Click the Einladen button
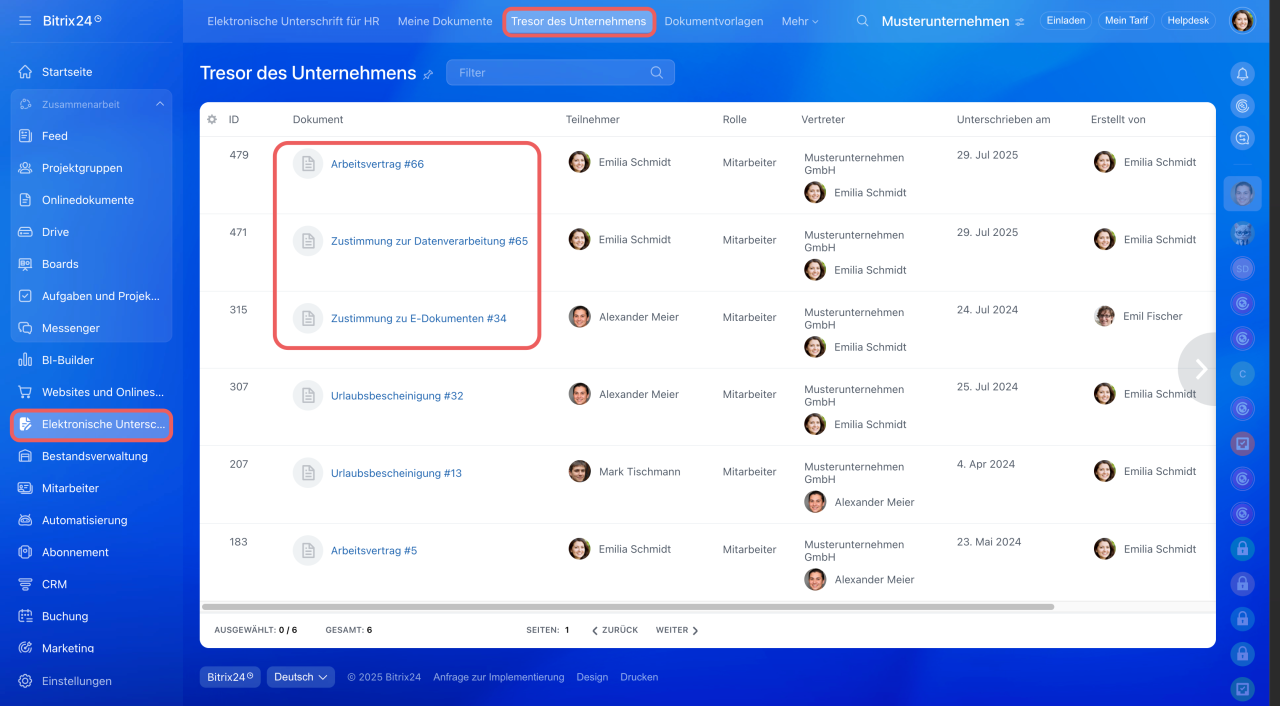 pos(1066,21)
